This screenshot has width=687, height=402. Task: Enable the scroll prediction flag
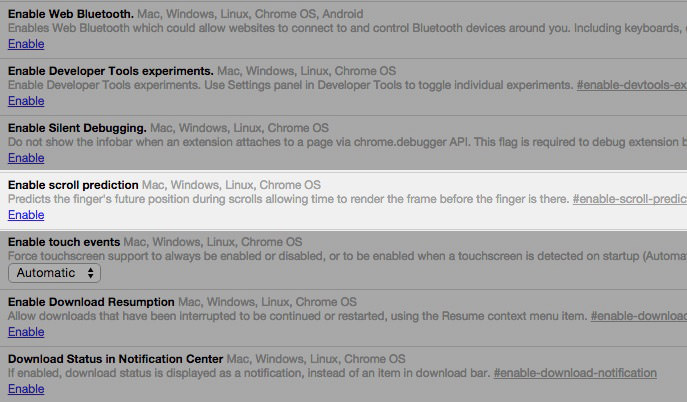tap(26, 215)
